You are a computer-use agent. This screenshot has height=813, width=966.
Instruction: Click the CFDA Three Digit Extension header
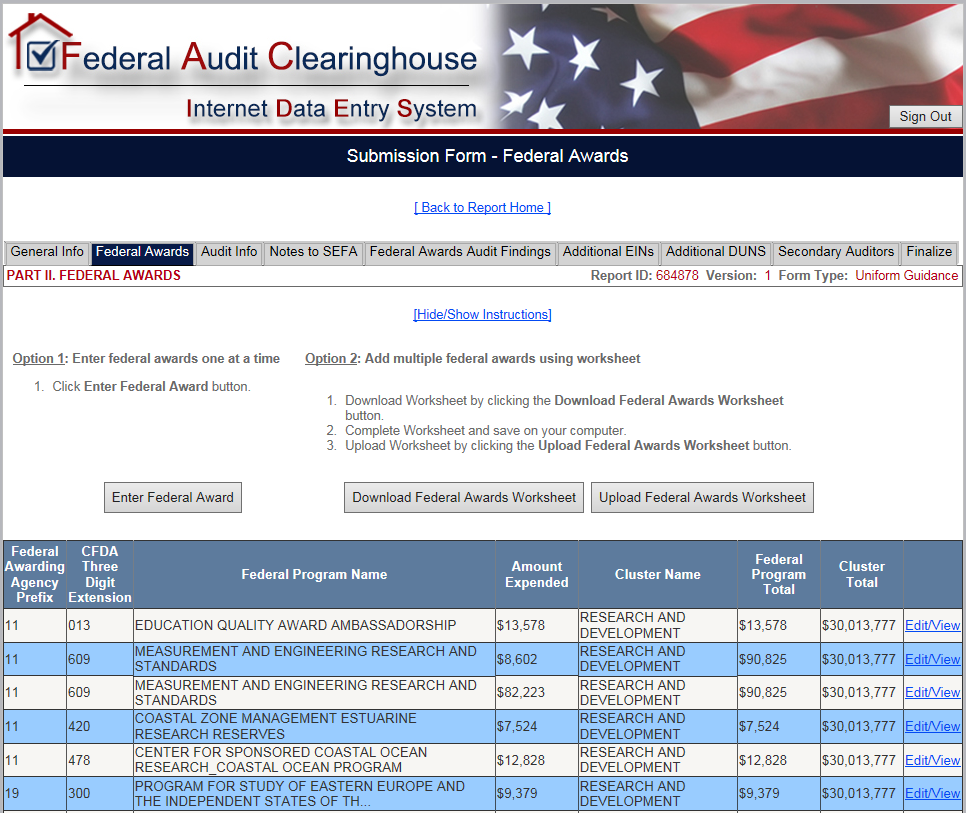coord(100,575)
